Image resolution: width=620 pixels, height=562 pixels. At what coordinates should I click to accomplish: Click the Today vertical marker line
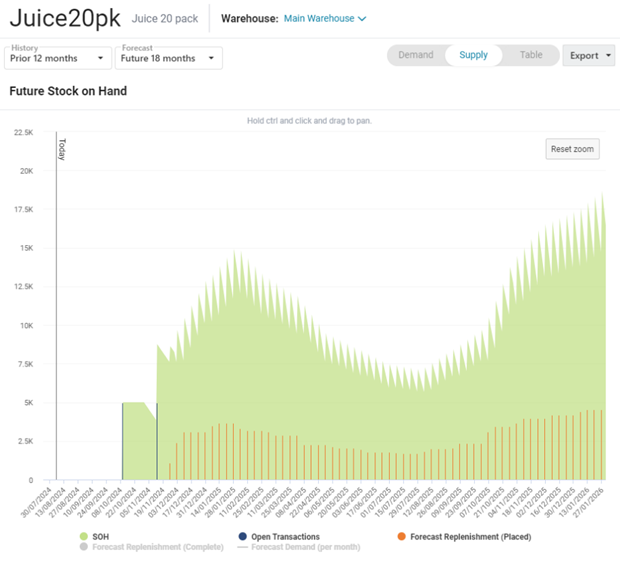56,300
